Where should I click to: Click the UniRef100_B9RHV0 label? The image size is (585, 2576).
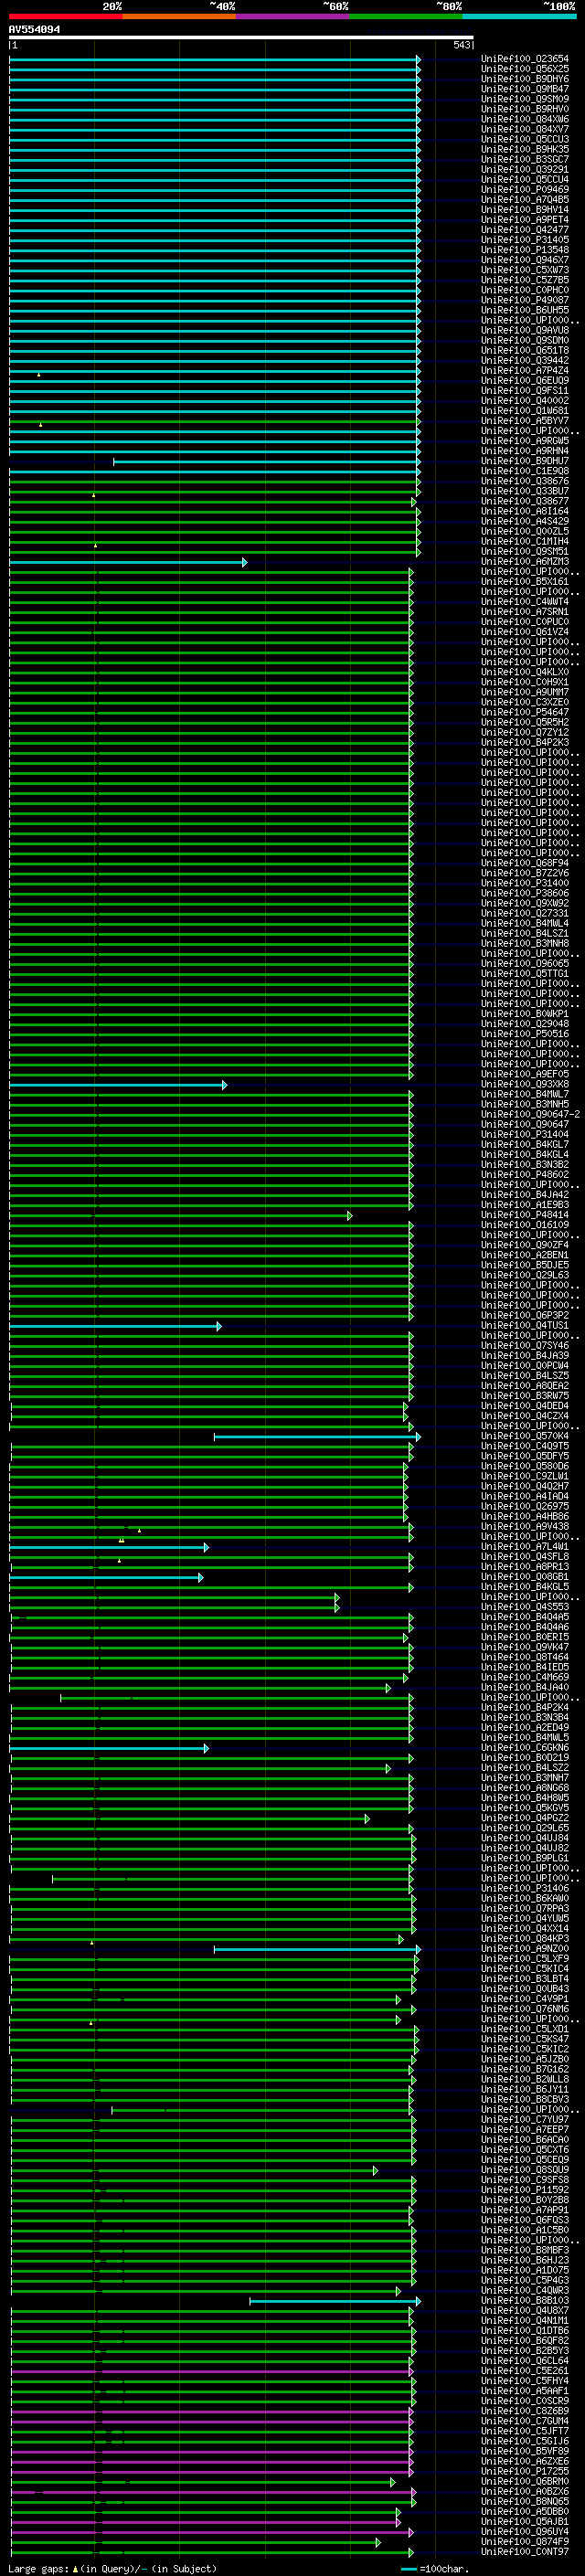point(524,109)
